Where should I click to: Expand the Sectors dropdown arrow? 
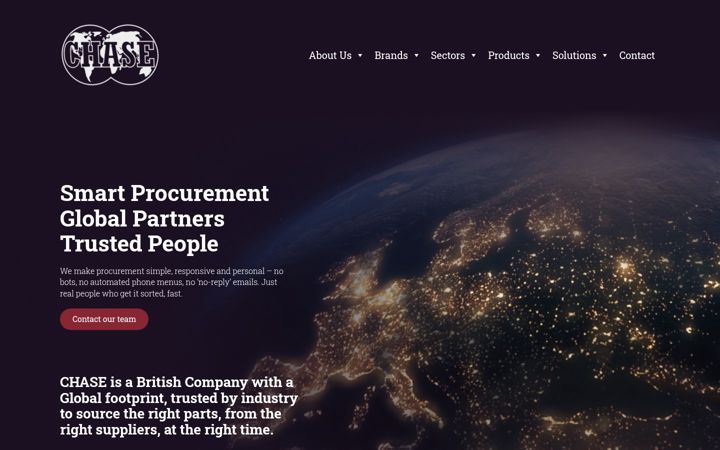(x=473, y=56)
